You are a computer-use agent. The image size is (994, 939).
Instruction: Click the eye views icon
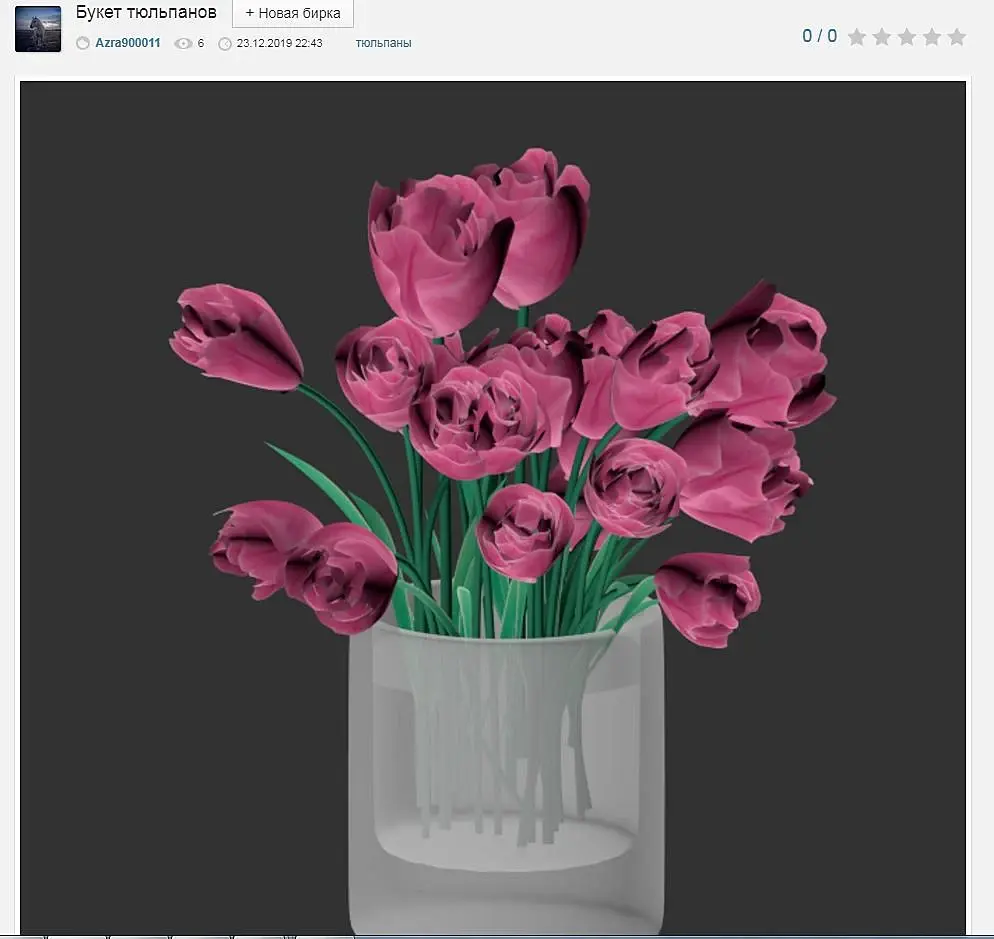pyautogui.click(x=183, y=43)
